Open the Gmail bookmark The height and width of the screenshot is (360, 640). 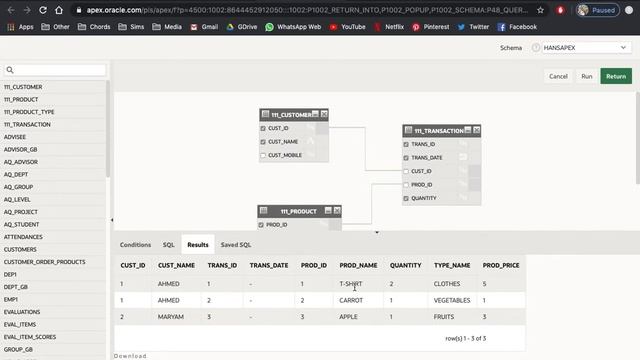click(x=204, y=27)
